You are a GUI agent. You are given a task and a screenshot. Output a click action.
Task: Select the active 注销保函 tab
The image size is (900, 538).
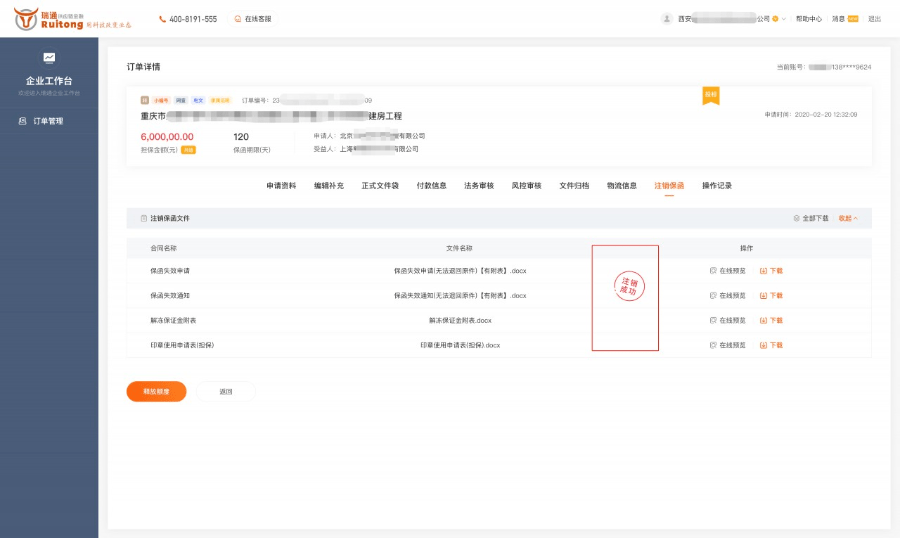tap(669, 185)
